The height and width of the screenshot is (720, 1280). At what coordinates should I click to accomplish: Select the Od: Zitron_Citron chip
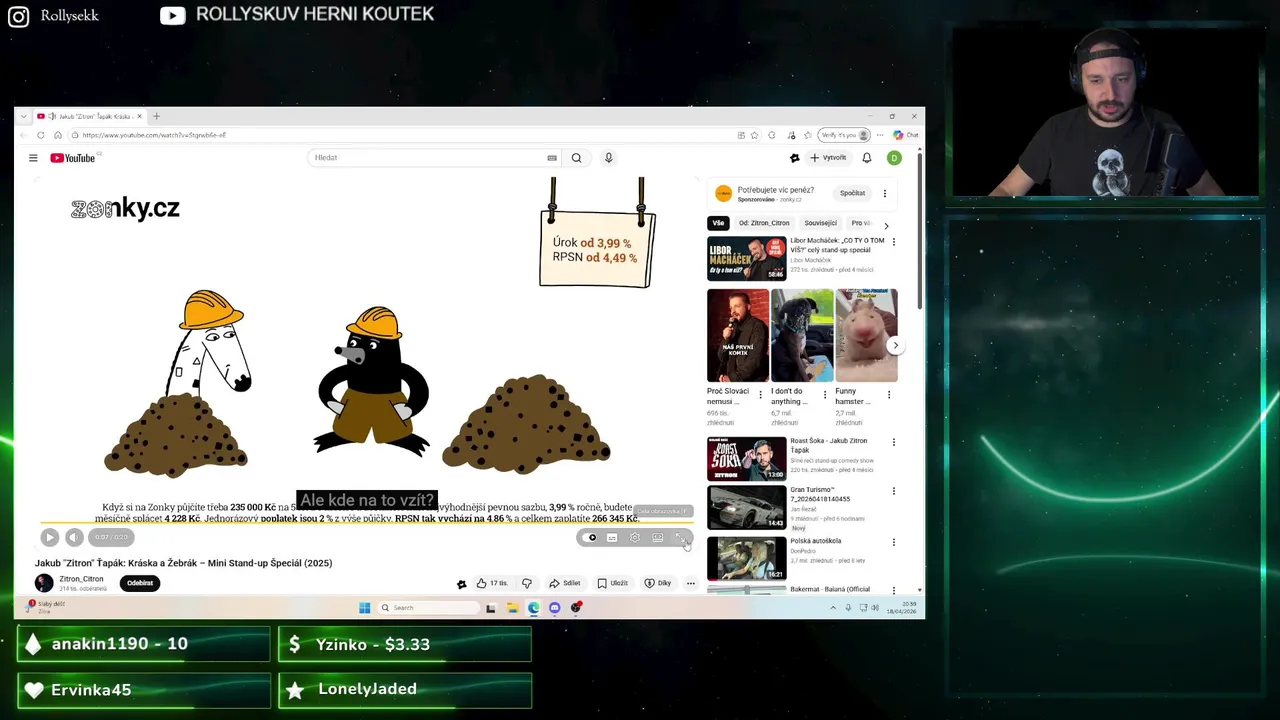pos(764,223)
